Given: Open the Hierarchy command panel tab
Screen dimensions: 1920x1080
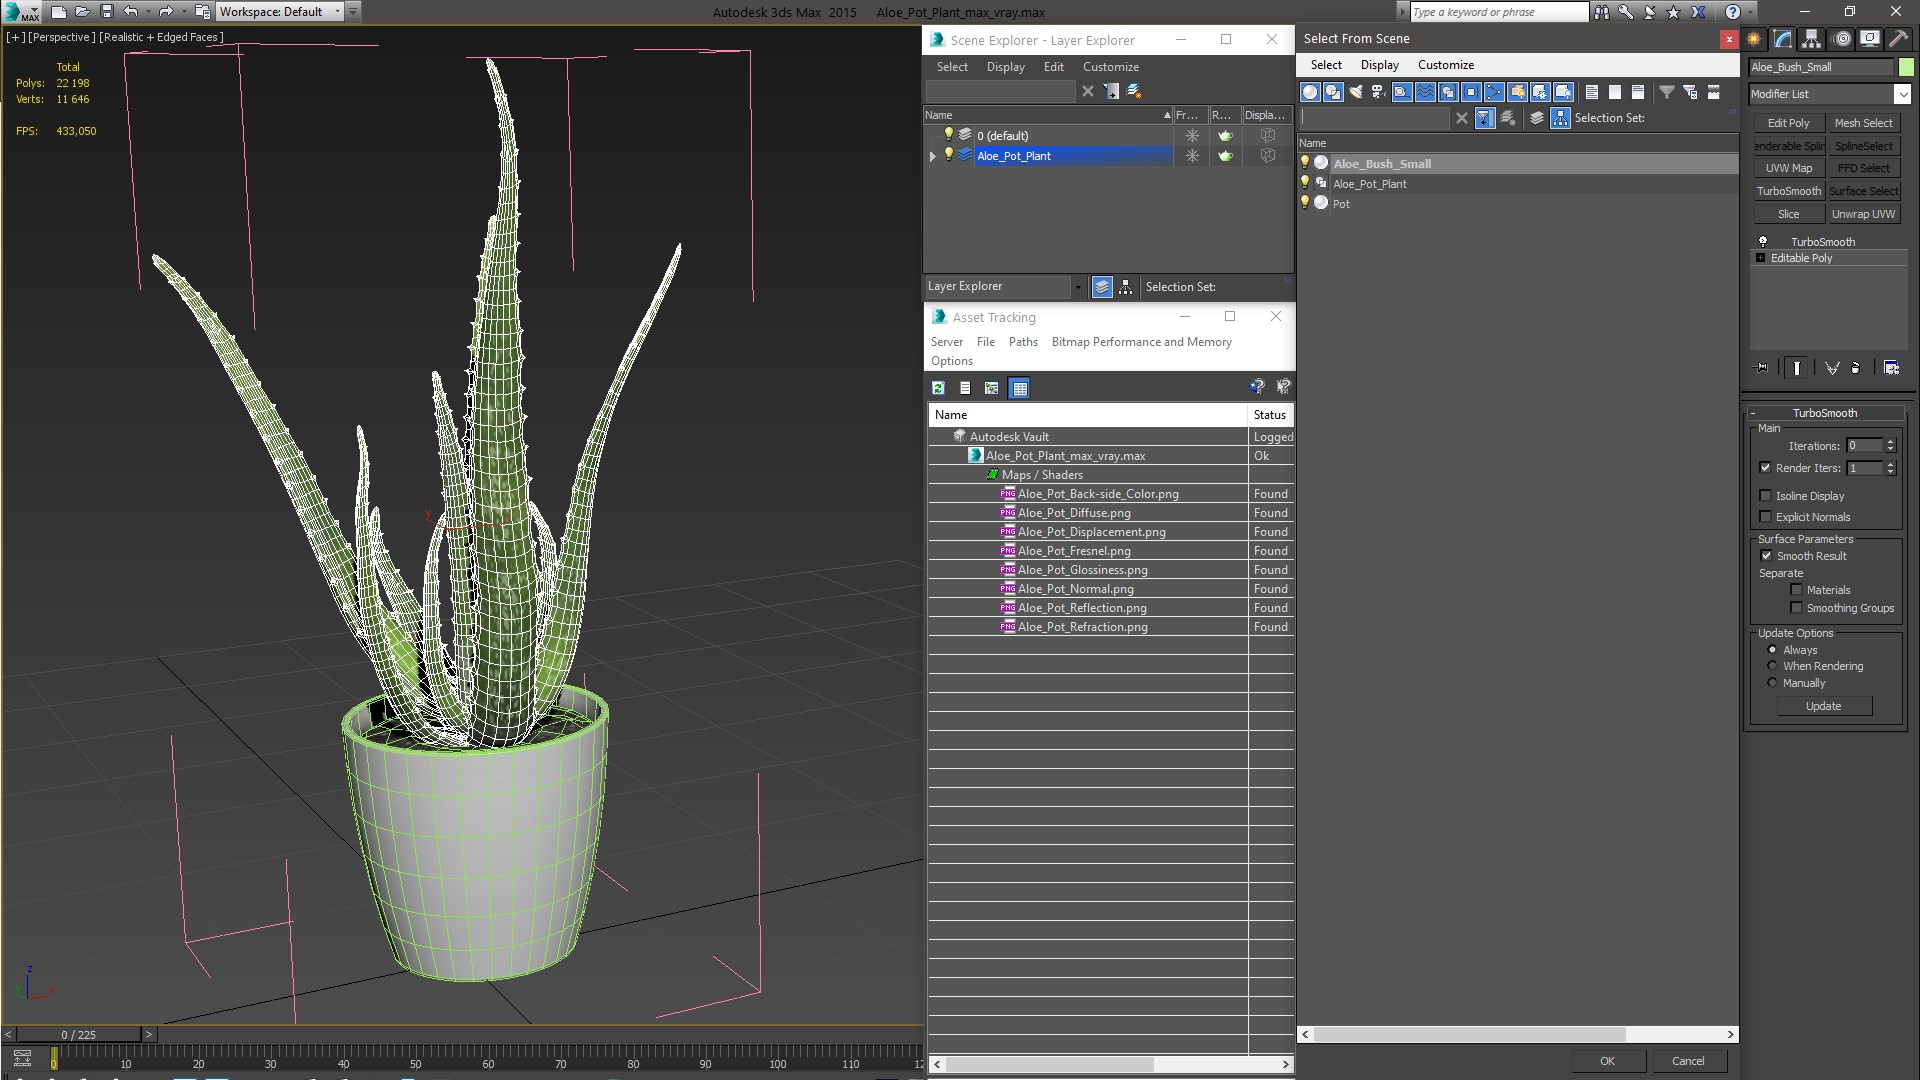Looking at the screenshot, I should click(x=1811, y=39).
